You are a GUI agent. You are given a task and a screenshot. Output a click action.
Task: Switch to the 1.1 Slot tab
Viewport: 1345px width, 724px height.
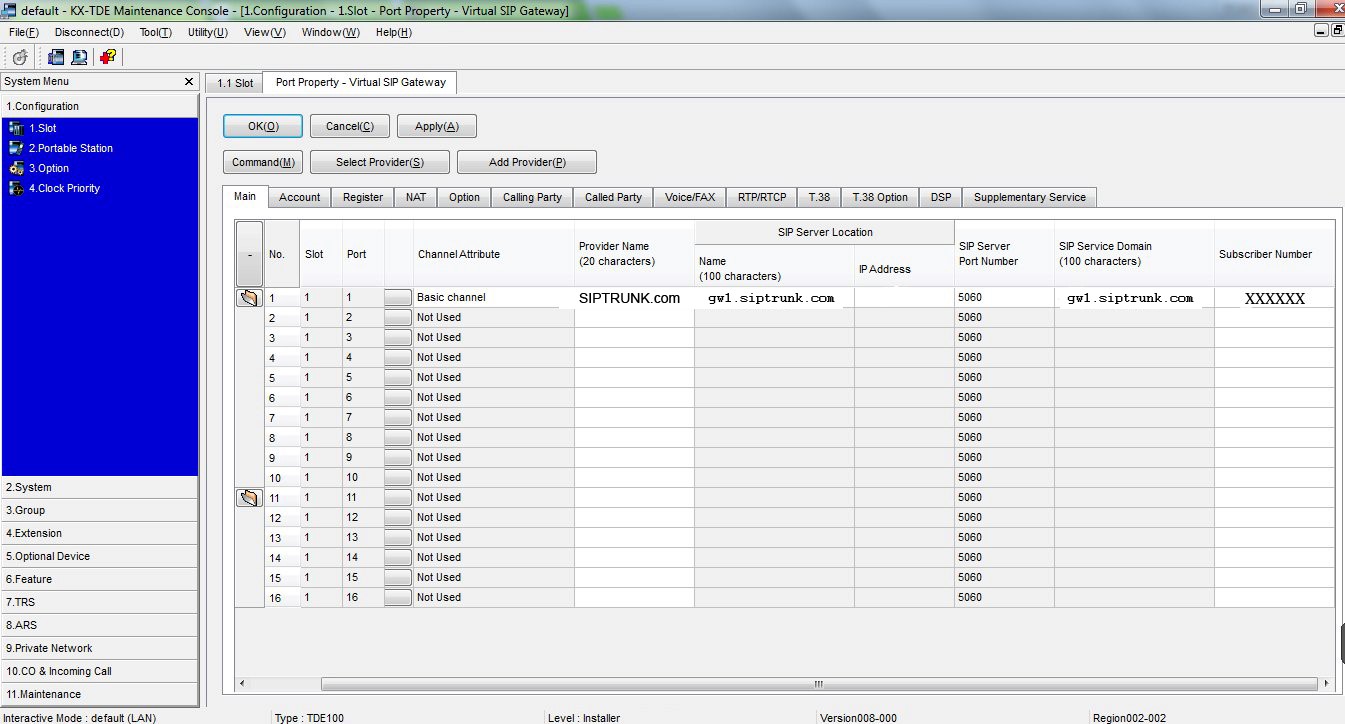click(x=235, y=83)
